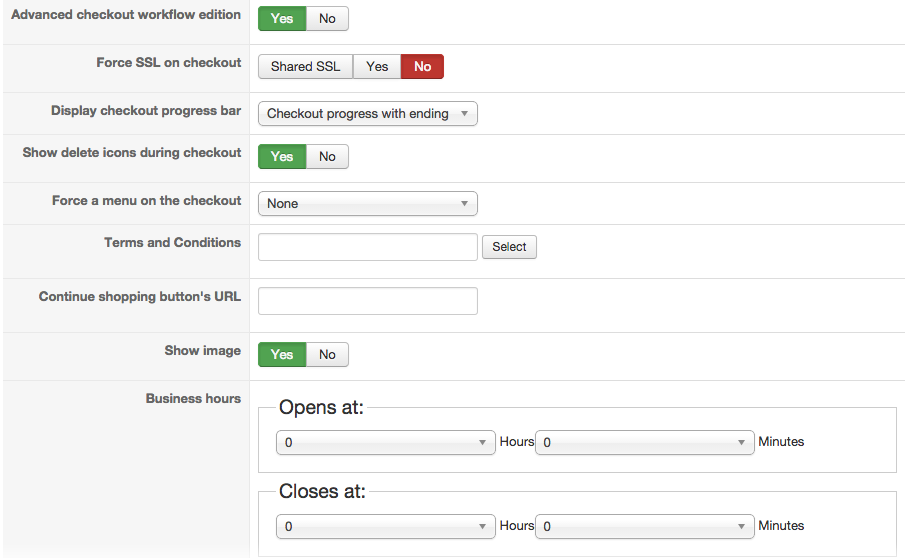Open the Opens at Minutes dropdown
Screen dimensions: 911x558
point(644,442)
